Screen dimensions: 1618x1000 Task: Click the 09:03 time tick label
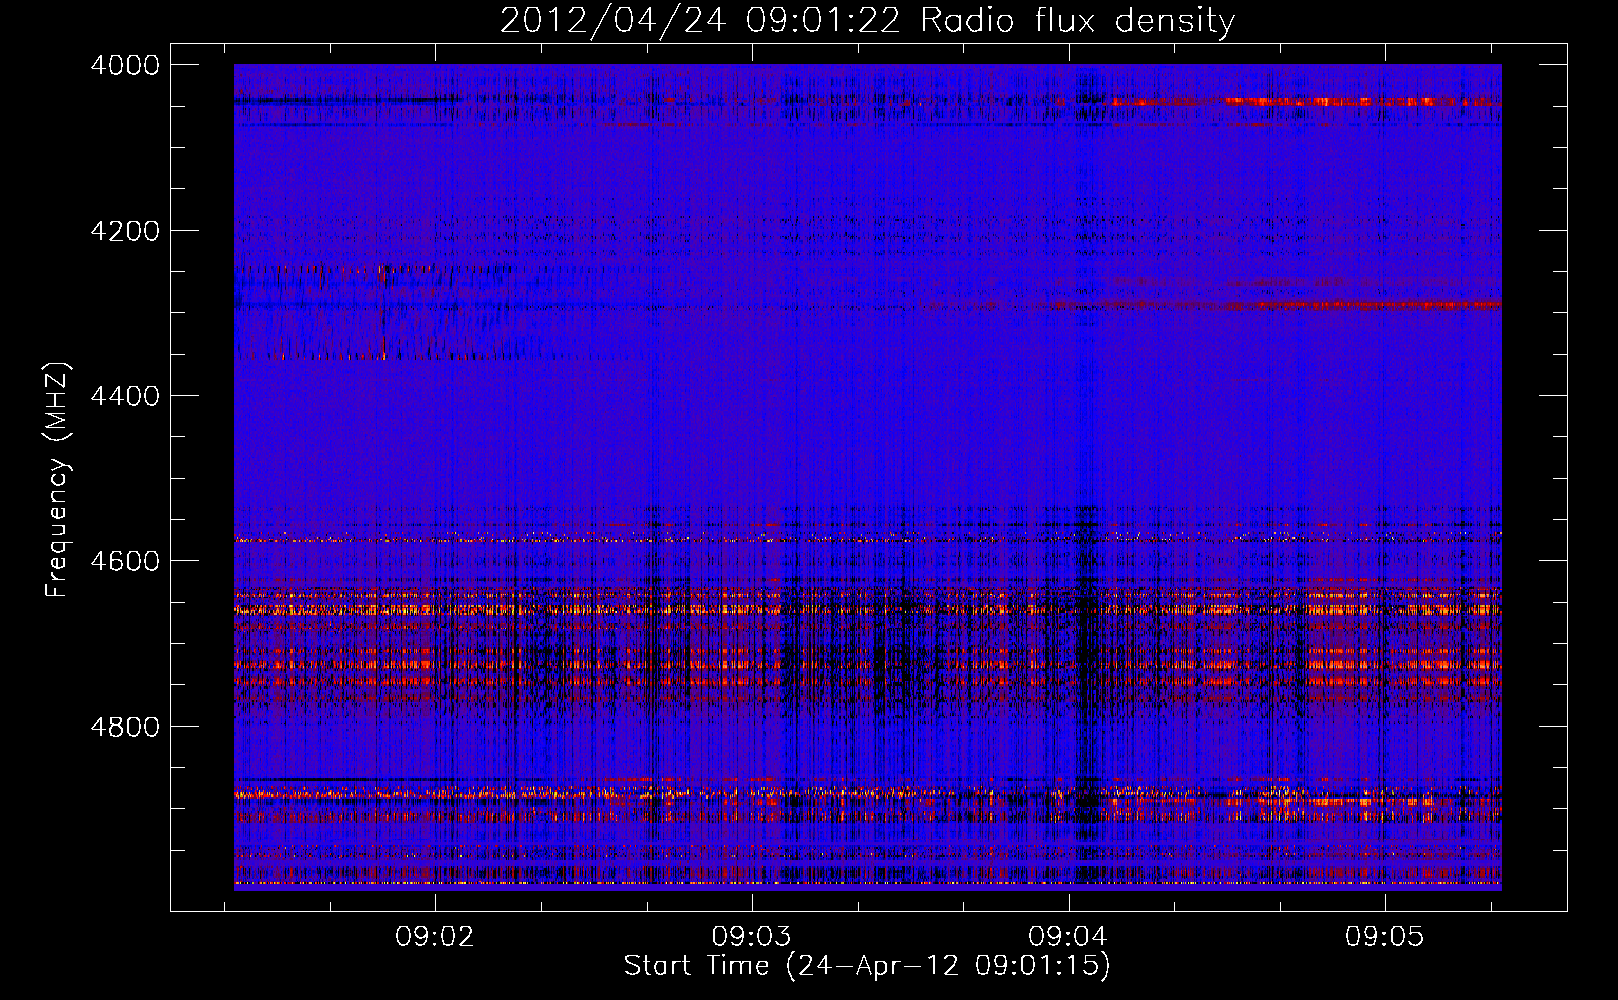click(x=751, y=937)
